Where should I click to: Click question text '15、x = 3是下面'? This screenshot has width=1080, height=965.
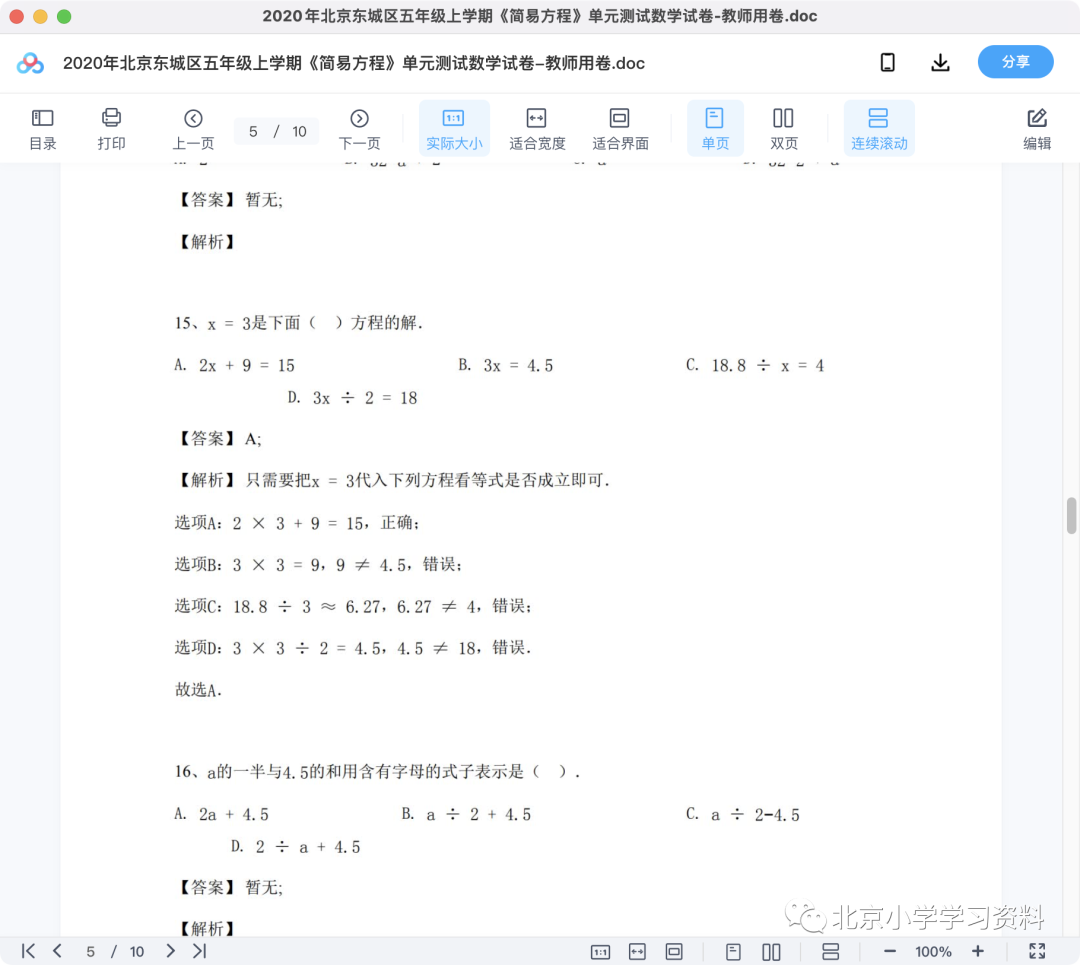[x=299, y=323]
